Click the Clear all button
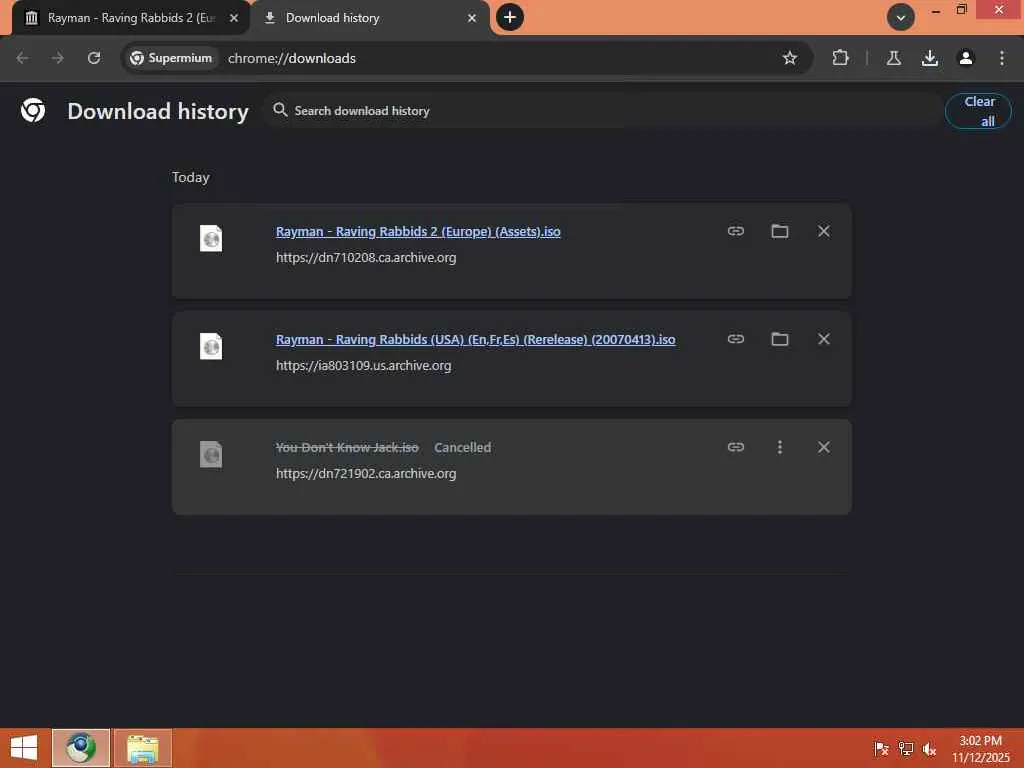Screen dimensions: 1024x768 click(978, 111)
